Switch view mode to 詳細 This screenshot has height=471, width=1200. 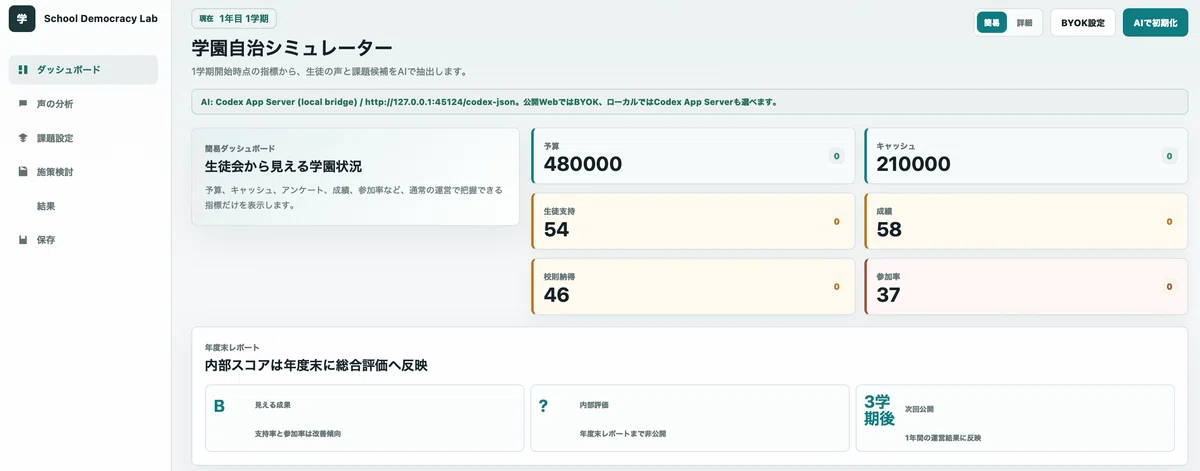(x=1024, y=22)
